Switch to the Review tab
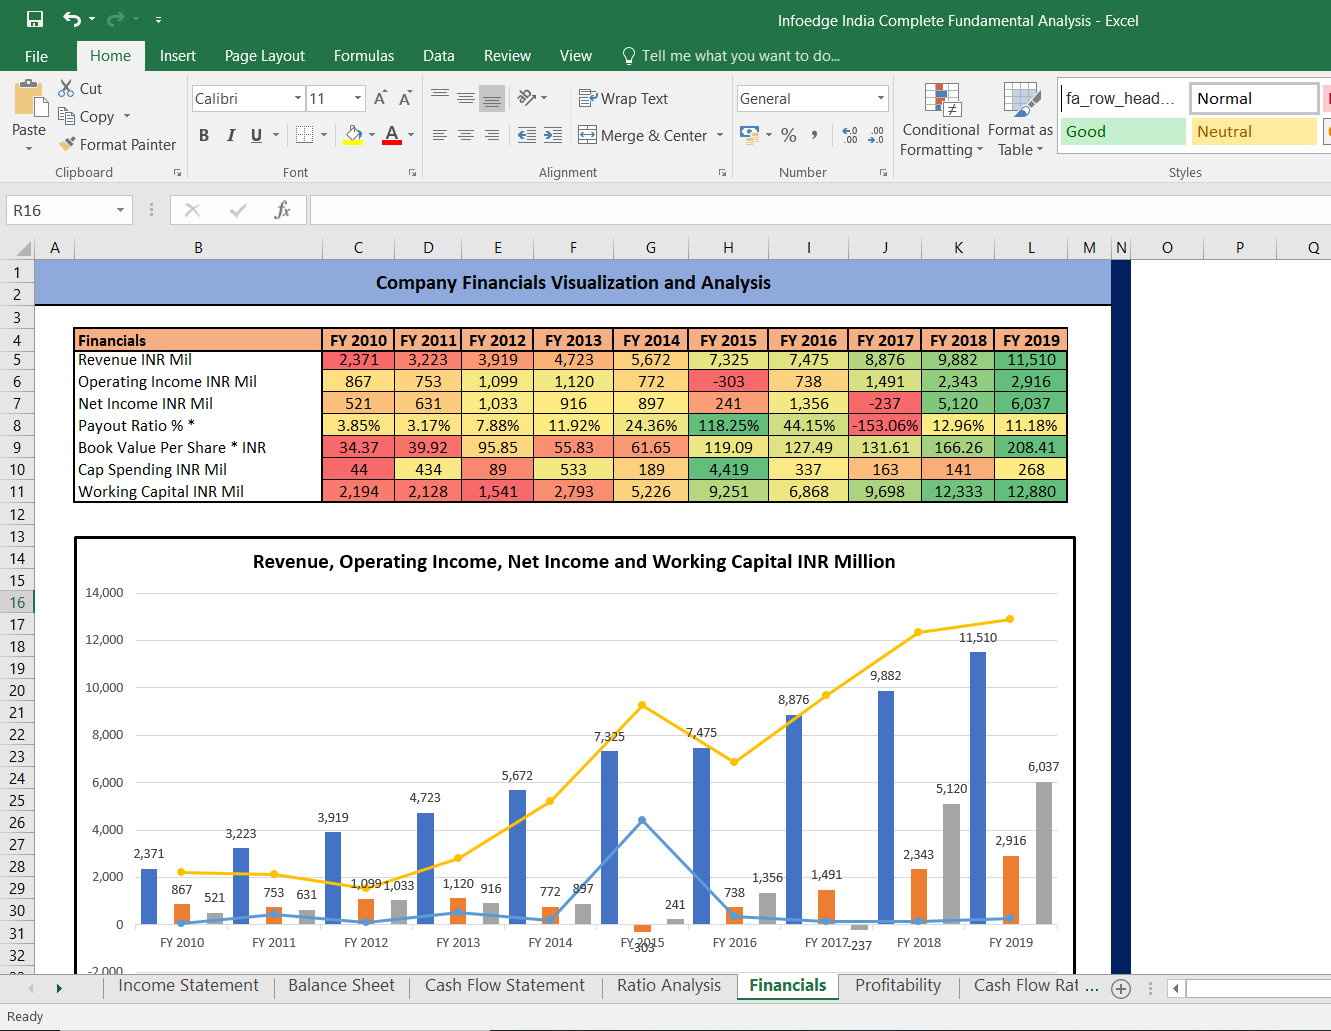Image resolution: width=1331 pixels, height=1031 pixels. pyautogui.click(x=507, y=56)
